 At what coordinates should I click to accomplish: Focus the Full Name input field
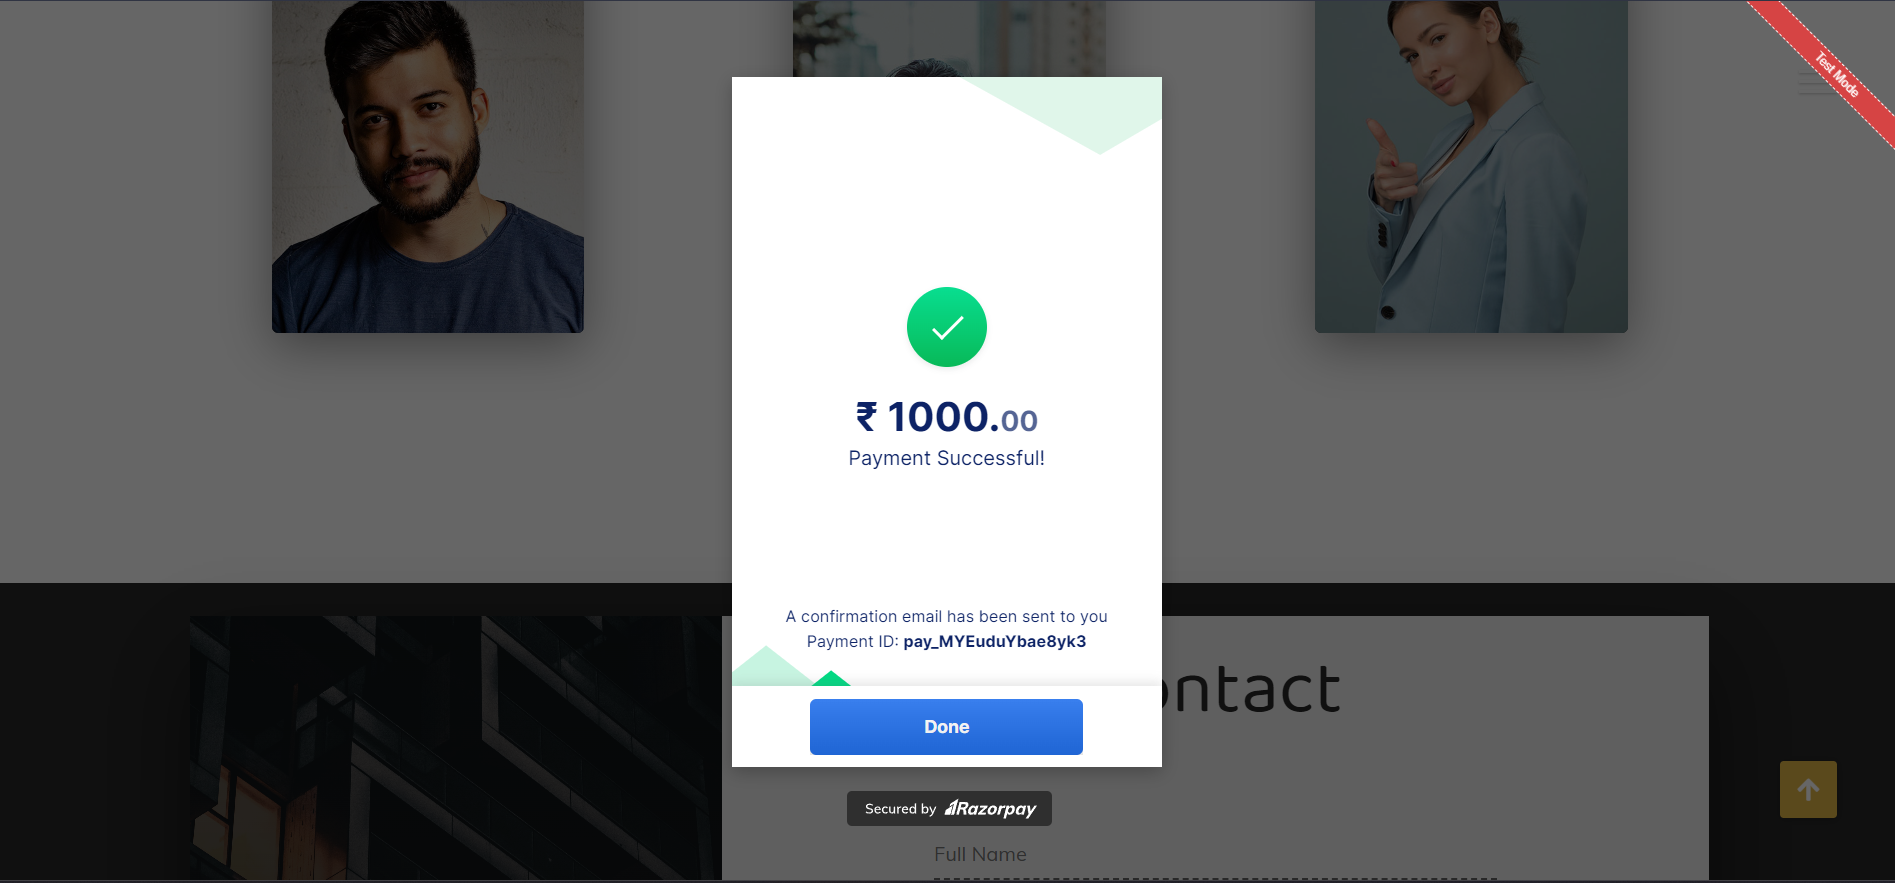point(1215,856)
